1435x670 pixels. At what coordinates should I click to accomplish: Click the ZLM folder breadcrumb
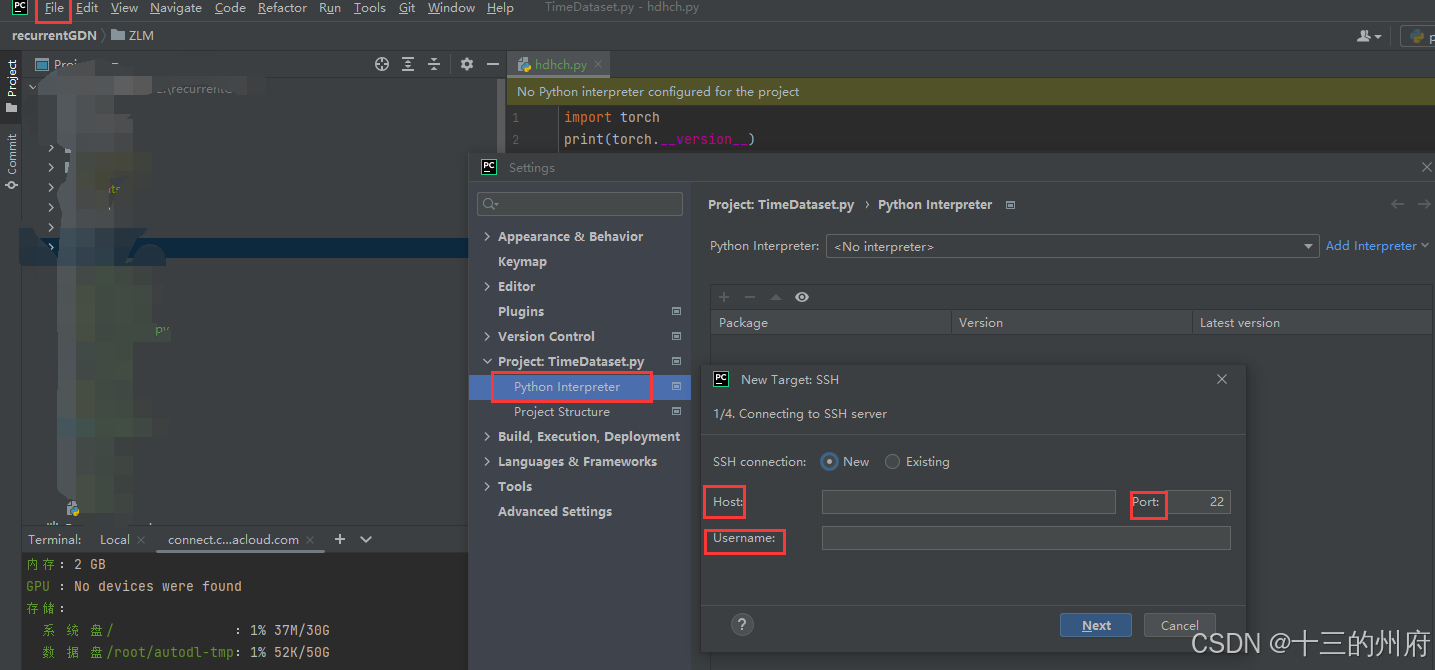pos(133,35)
